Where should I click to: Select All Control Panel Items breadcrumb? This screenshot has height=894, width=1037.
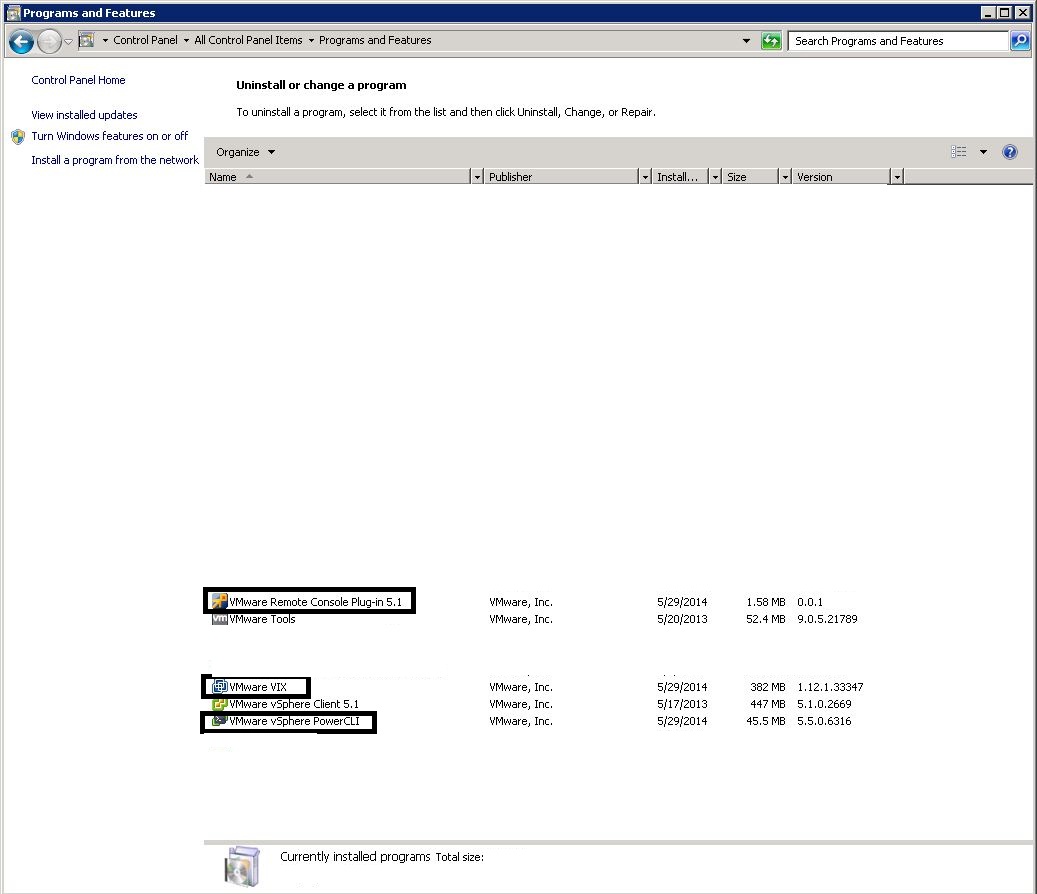pos(248,41)
